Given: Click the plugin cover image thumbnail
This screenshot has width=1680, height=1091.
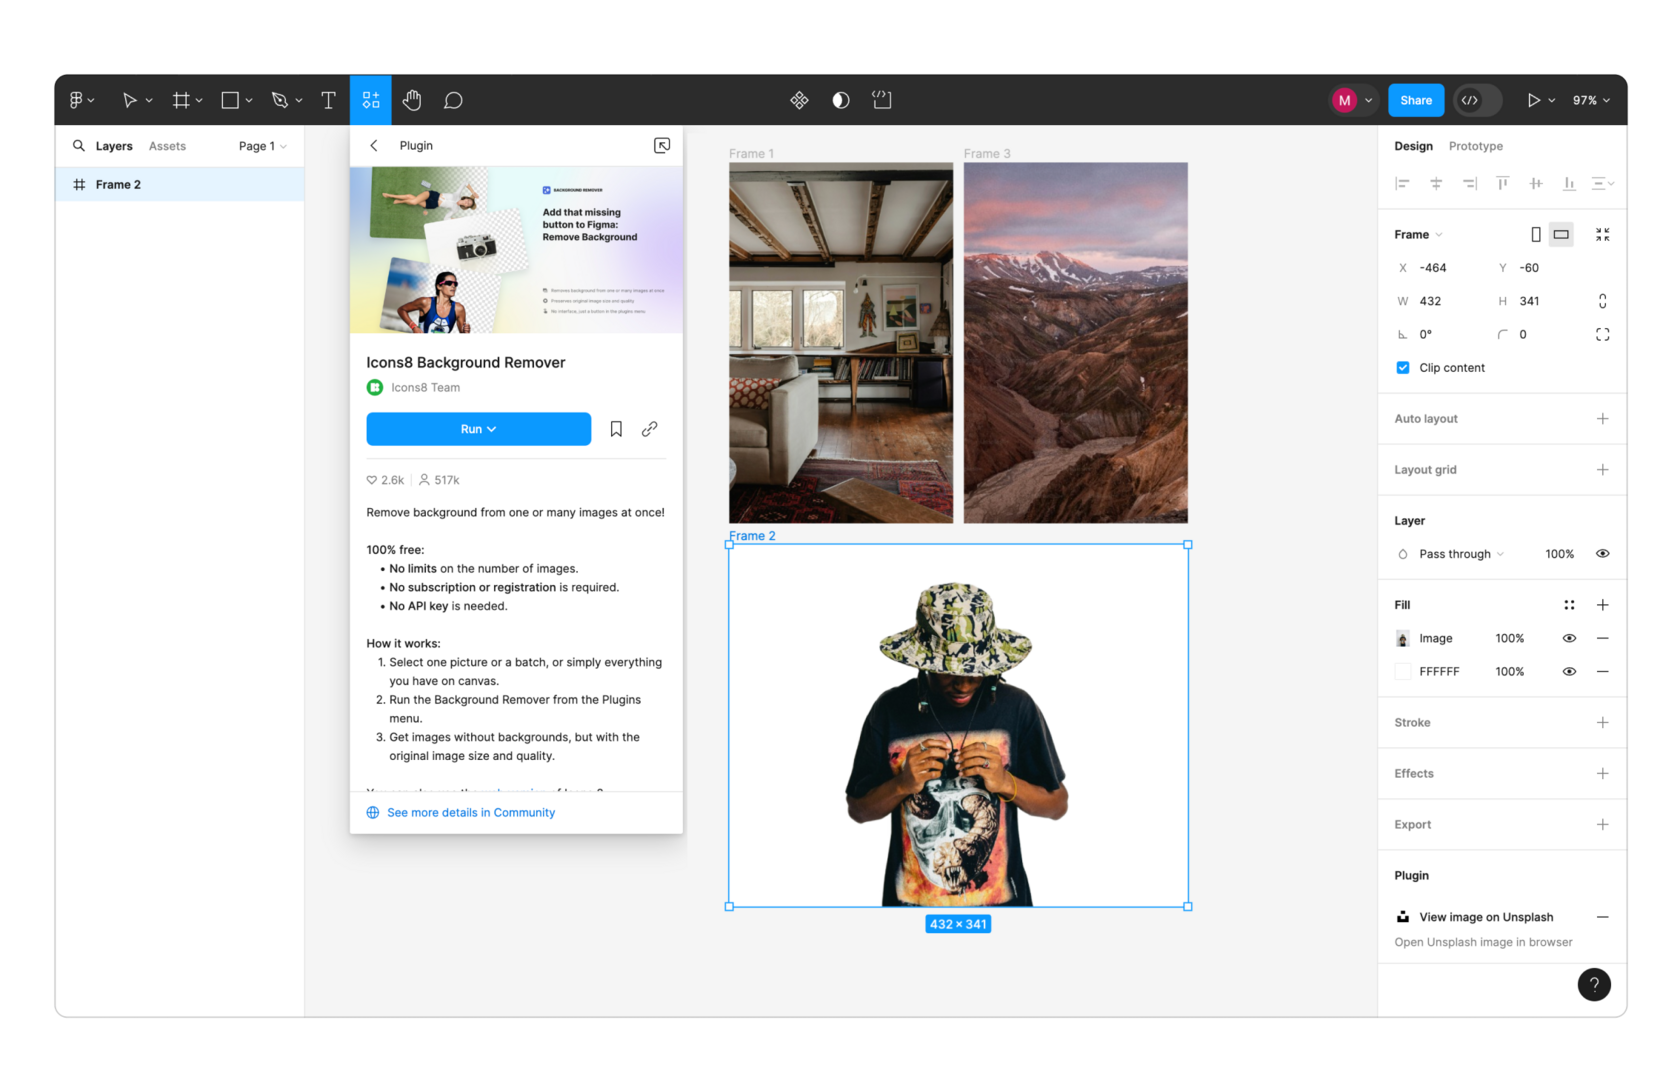Looking at the screenshot, I should [x=516, y=250].
